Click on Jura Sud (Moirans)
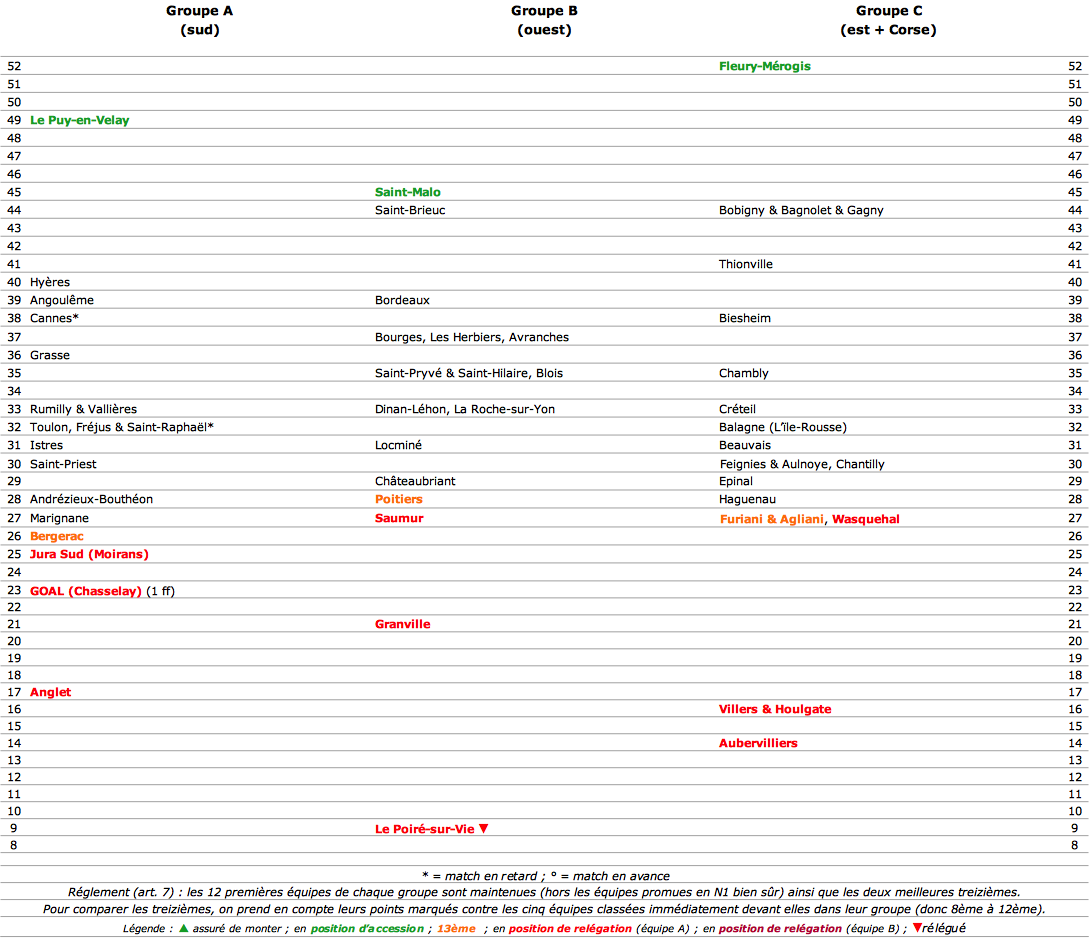The image size is (1091, 952). (89, 555)
